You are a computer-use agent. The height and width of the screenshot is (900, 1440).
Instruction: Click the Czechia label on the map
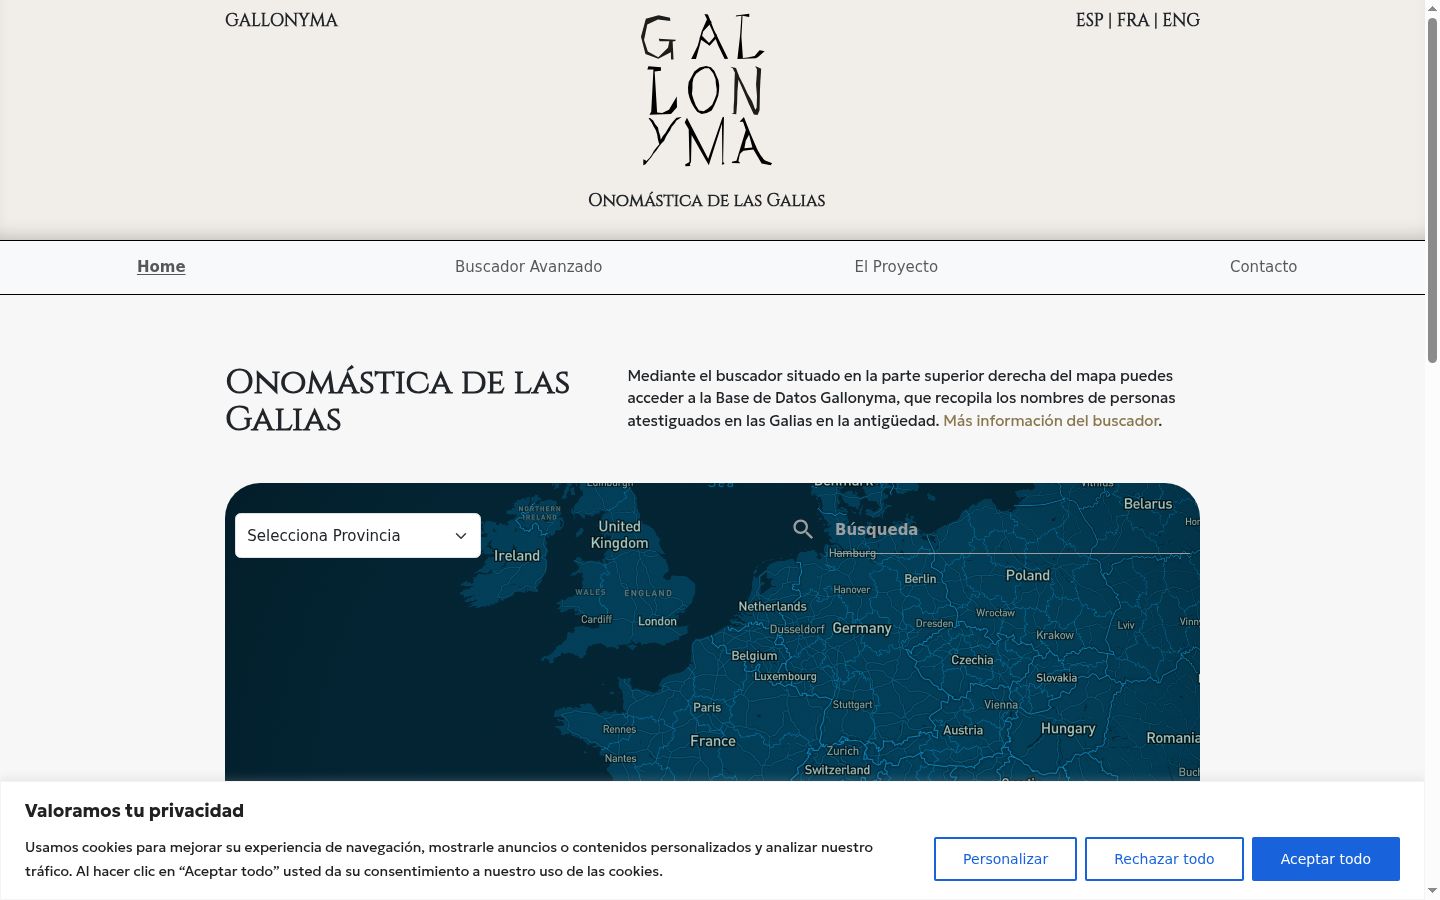(972, 660)
